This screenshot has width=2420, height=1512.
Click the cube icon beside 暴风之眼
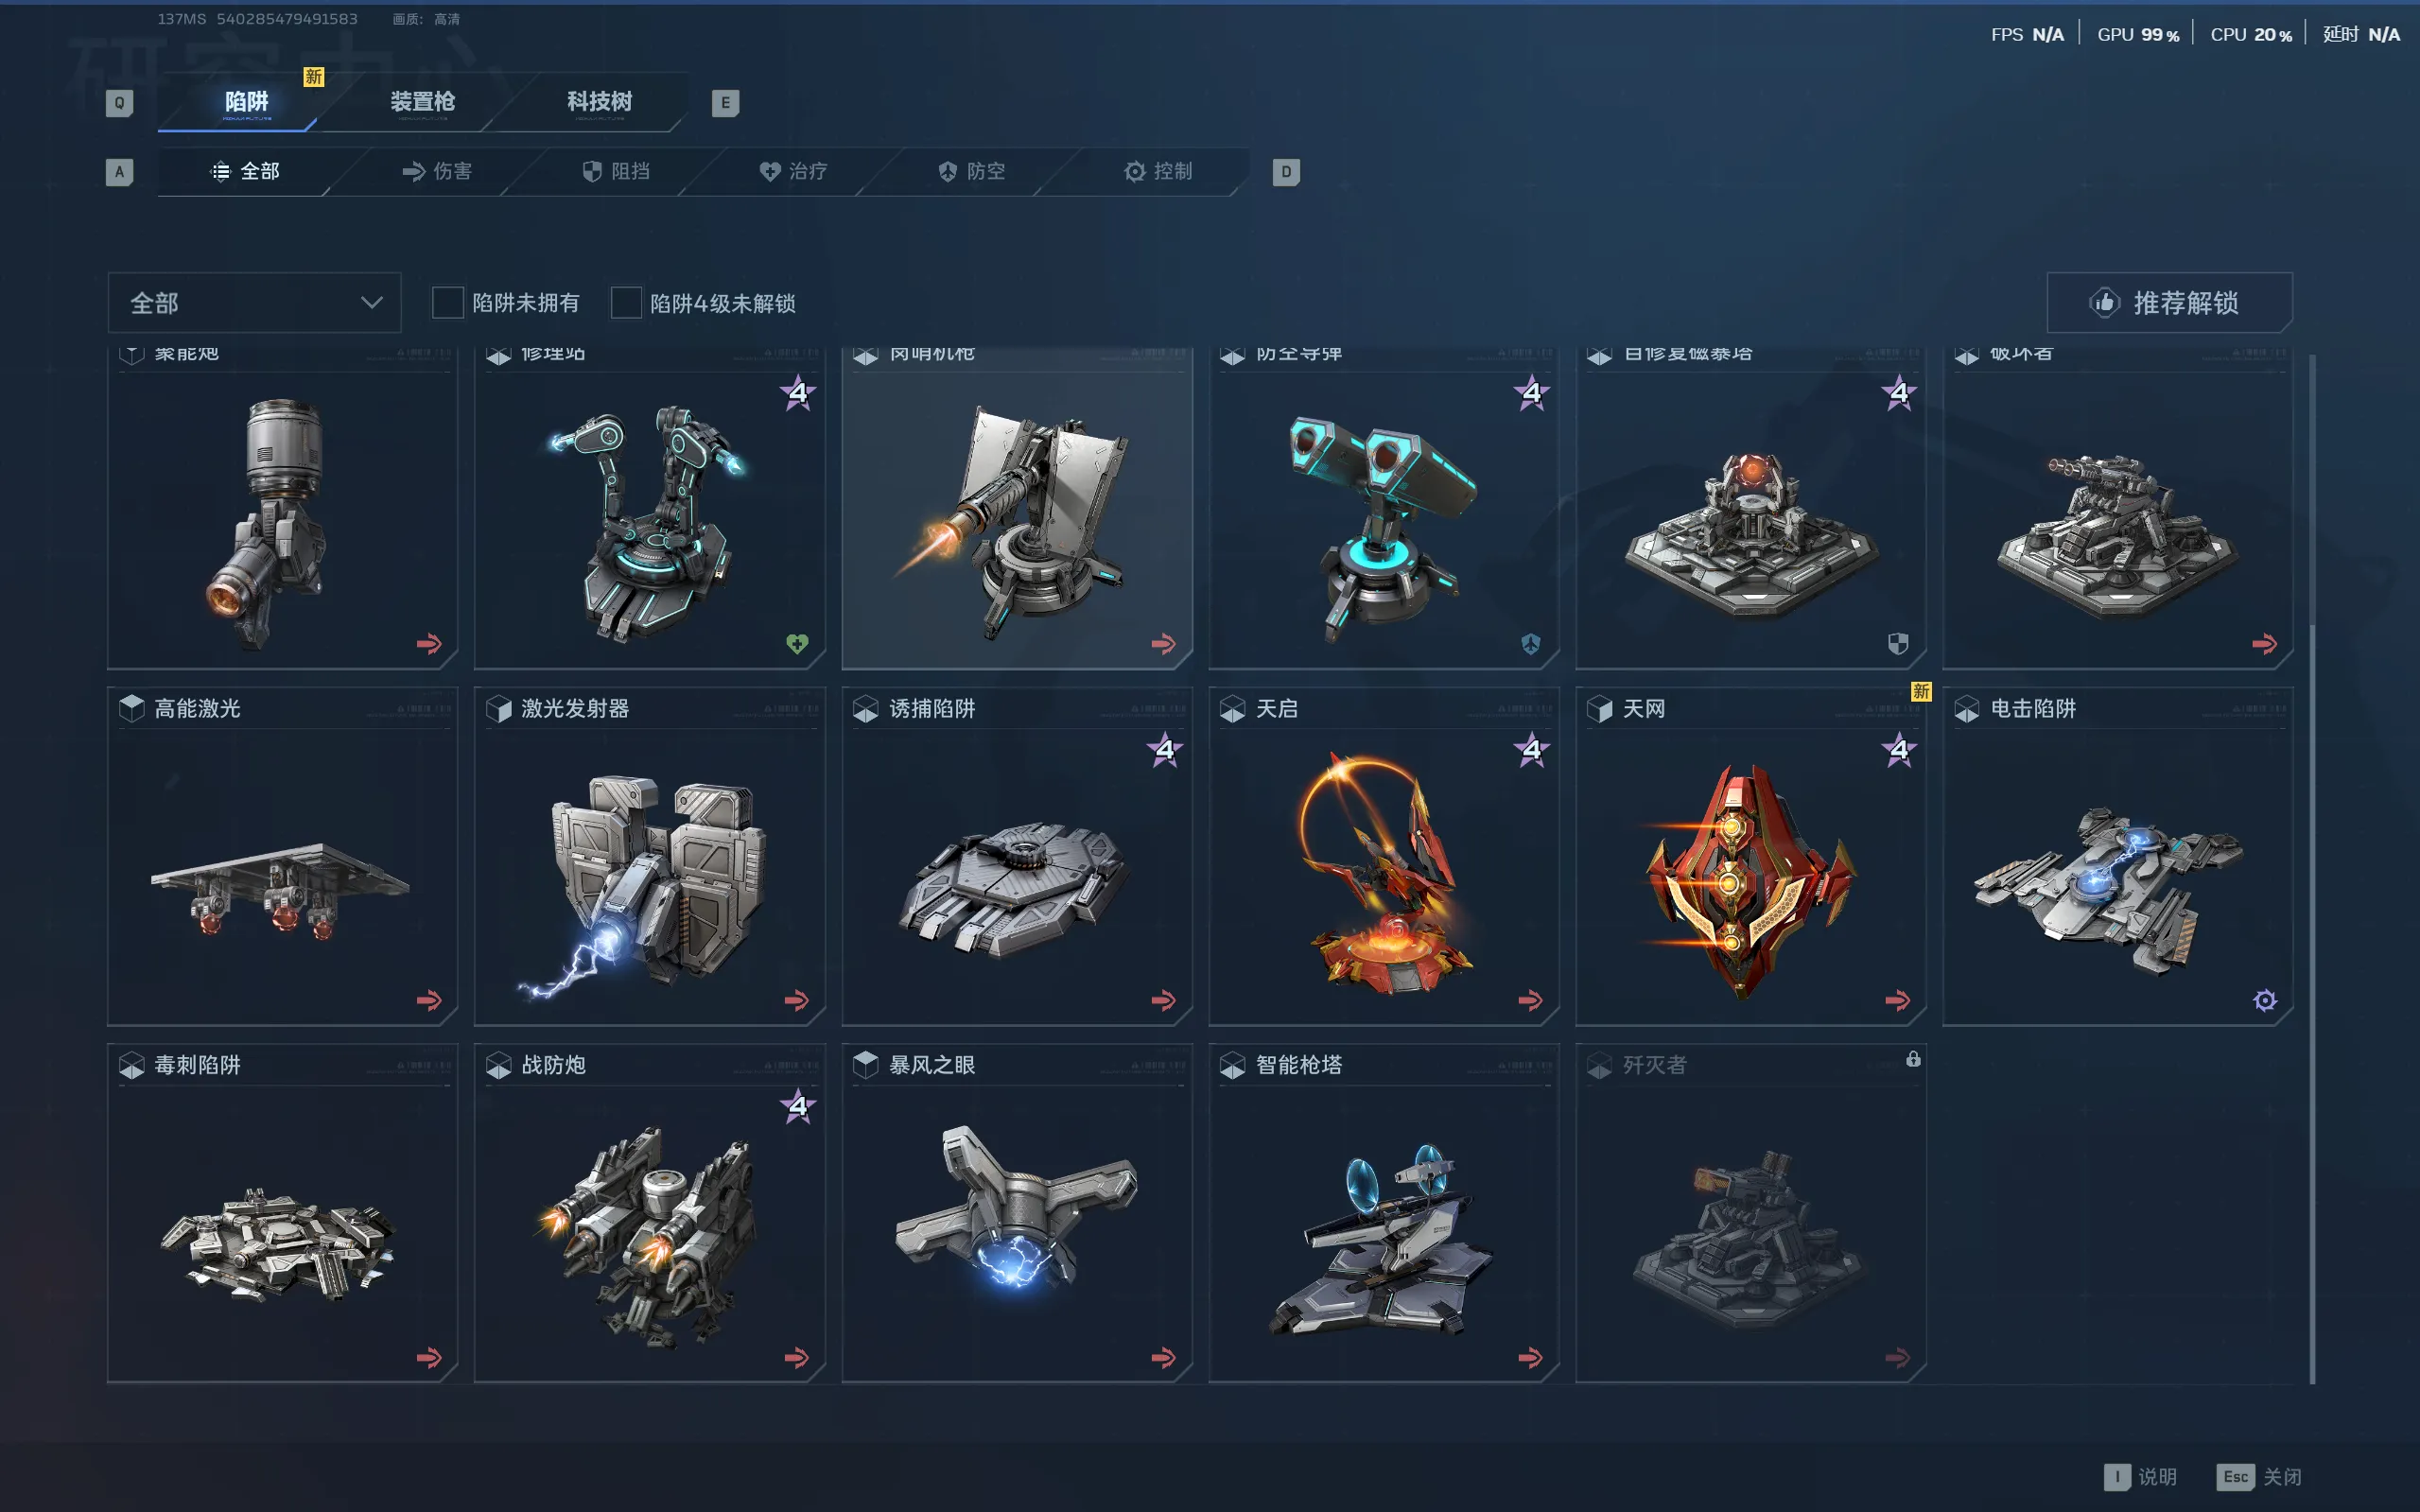coord(866,1065)
